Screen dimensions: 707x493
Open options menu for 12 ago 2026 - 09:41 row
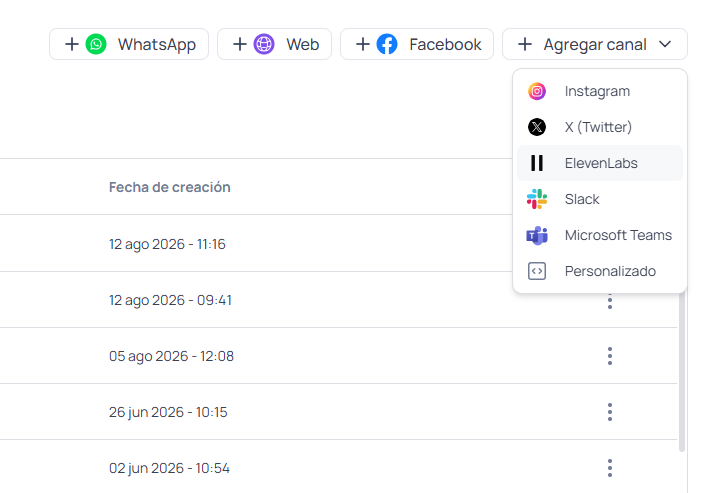click(610, 300)
